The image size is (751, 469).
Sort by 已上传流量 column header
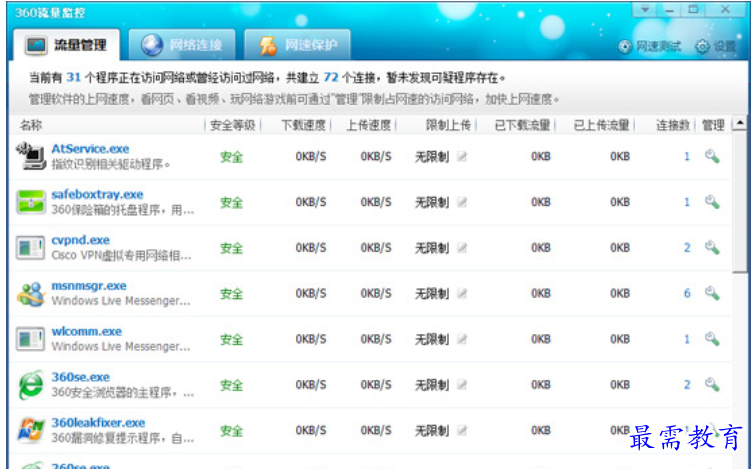pyautogui.click(x=602, y=126)
